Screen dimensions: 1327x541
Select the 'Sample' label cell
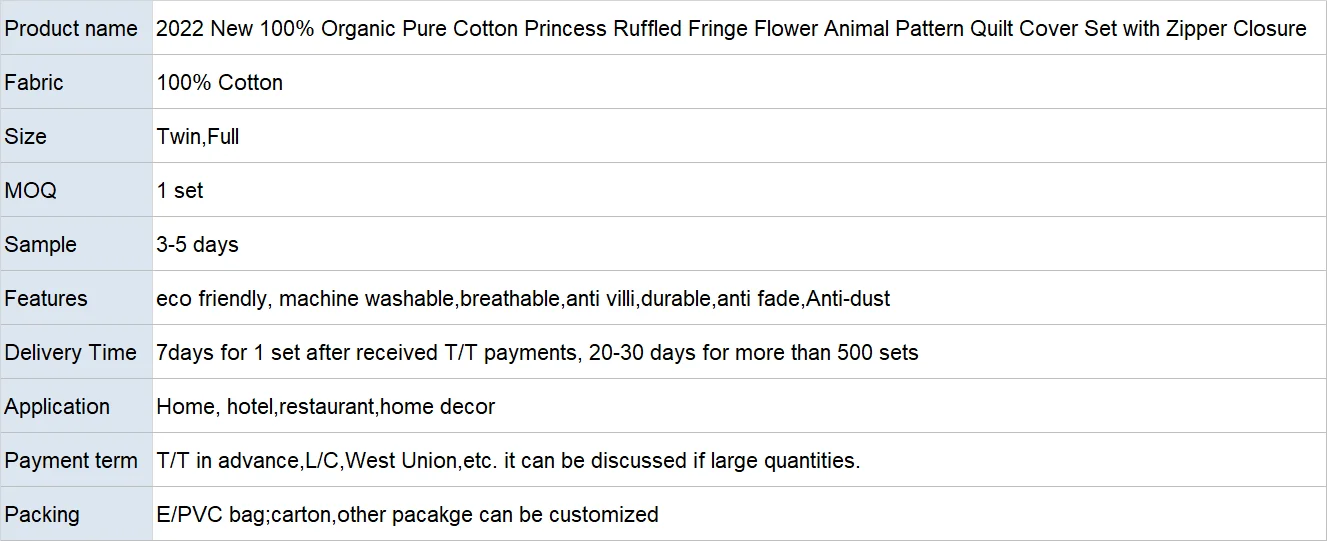pos(76,244)
